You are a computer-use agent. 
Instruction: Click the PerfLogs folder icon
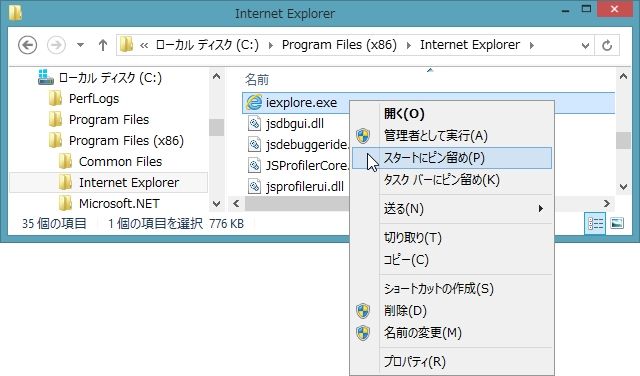tap(55, 98)
